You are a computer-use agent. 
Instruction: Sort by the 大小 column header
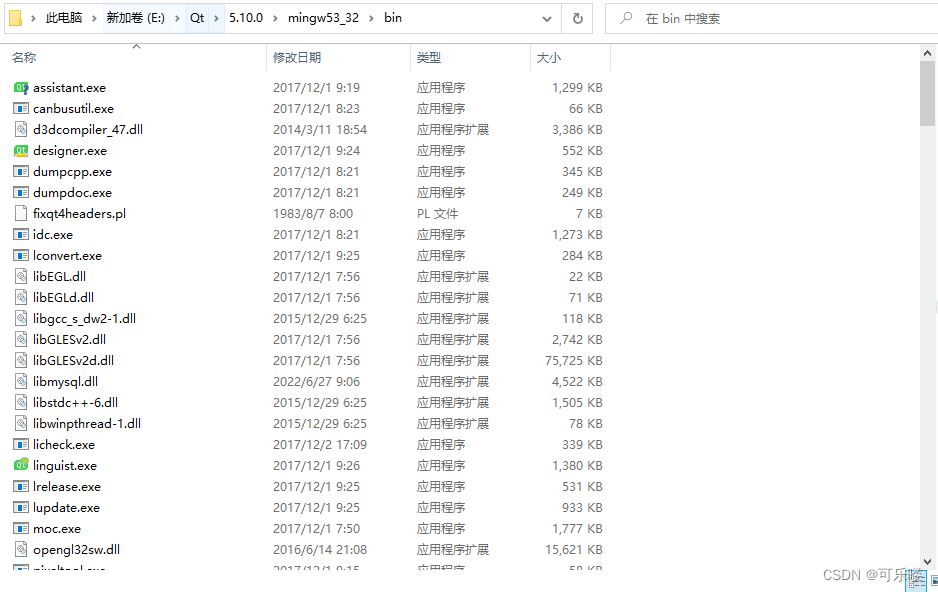tap(549, 58)
